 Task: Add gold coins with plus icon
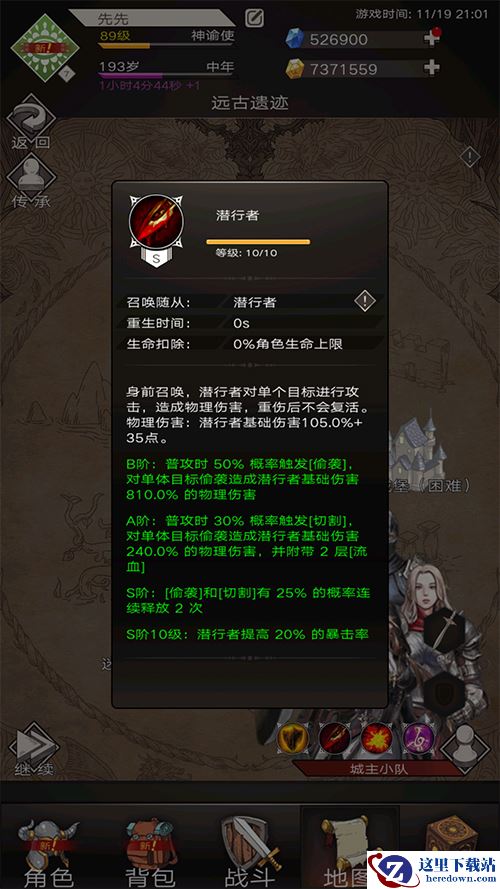432,68
